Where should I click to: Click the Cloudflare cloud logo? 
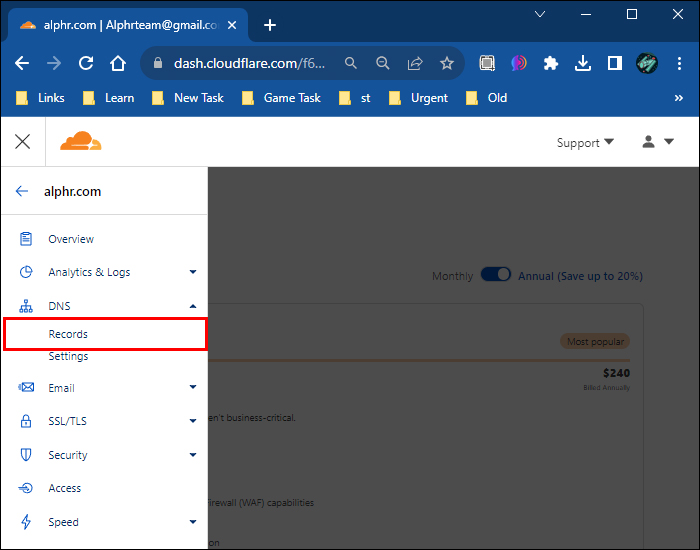[x=81, y=142]
